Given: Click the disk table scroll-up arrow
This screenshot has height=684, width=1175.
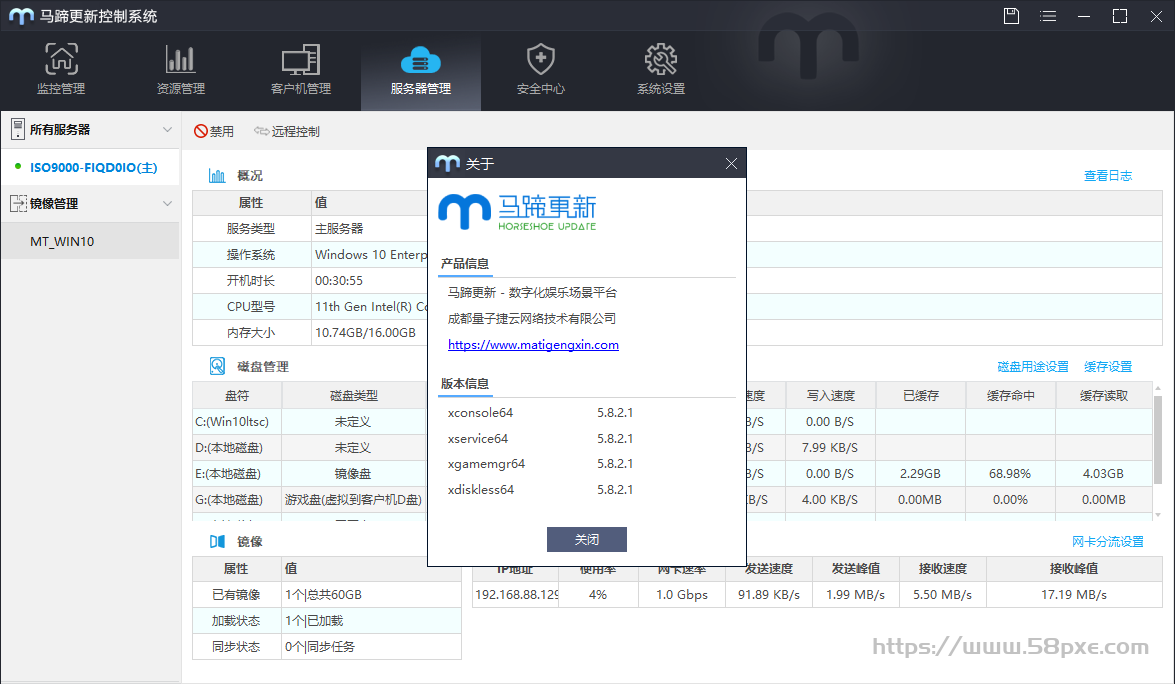Looking at the screenshot, I should 1158,388.
